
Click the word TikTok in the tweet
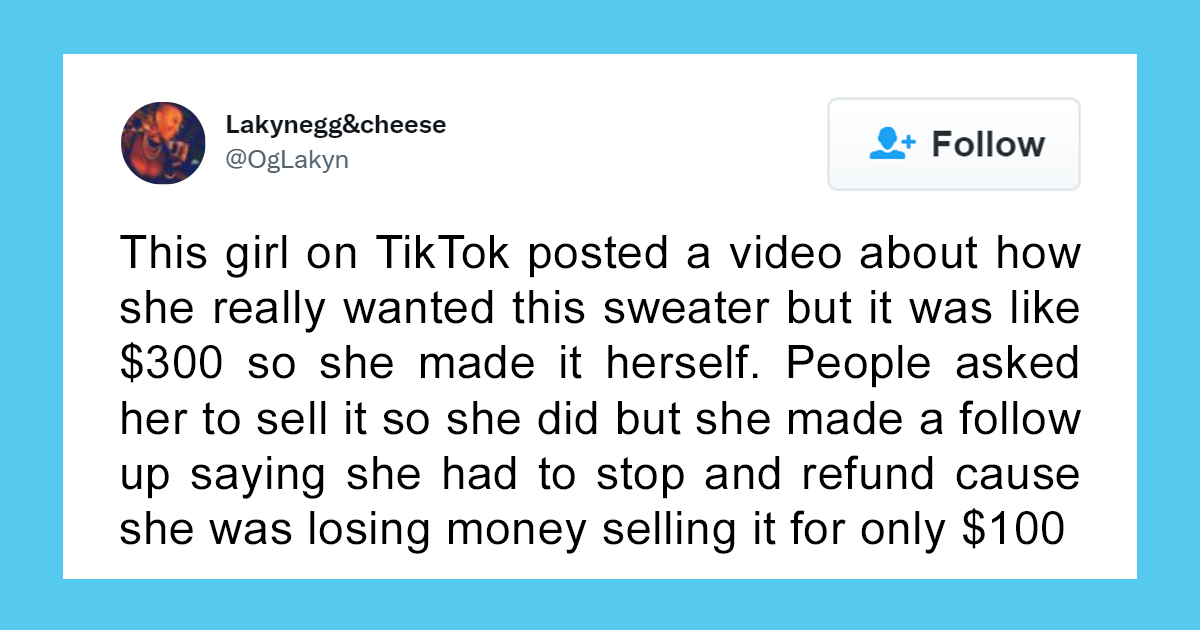[443, 254]
